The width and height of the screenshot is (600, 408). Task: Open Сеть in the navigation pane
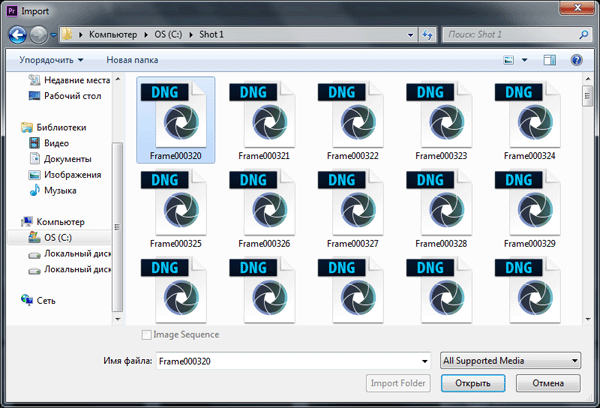[x=38, y=300]
